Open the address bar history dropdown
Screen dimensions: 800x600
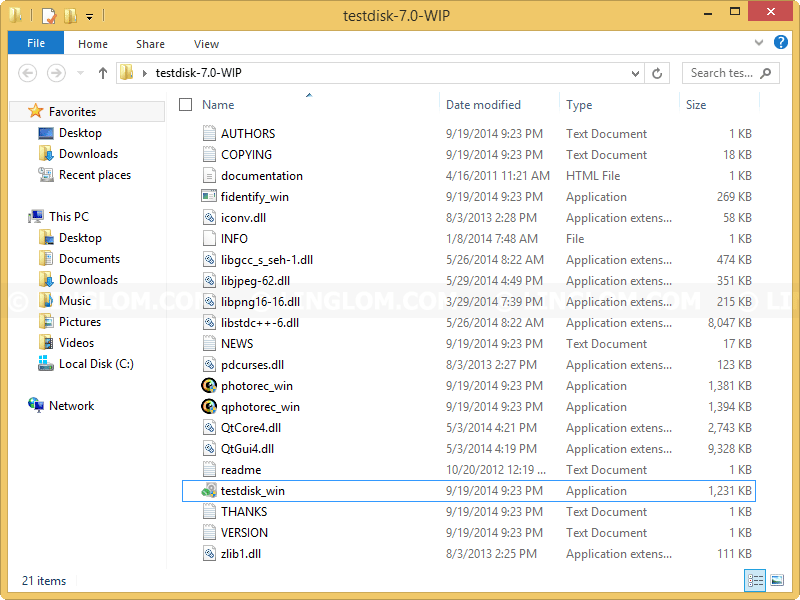(x=635, y=73)
